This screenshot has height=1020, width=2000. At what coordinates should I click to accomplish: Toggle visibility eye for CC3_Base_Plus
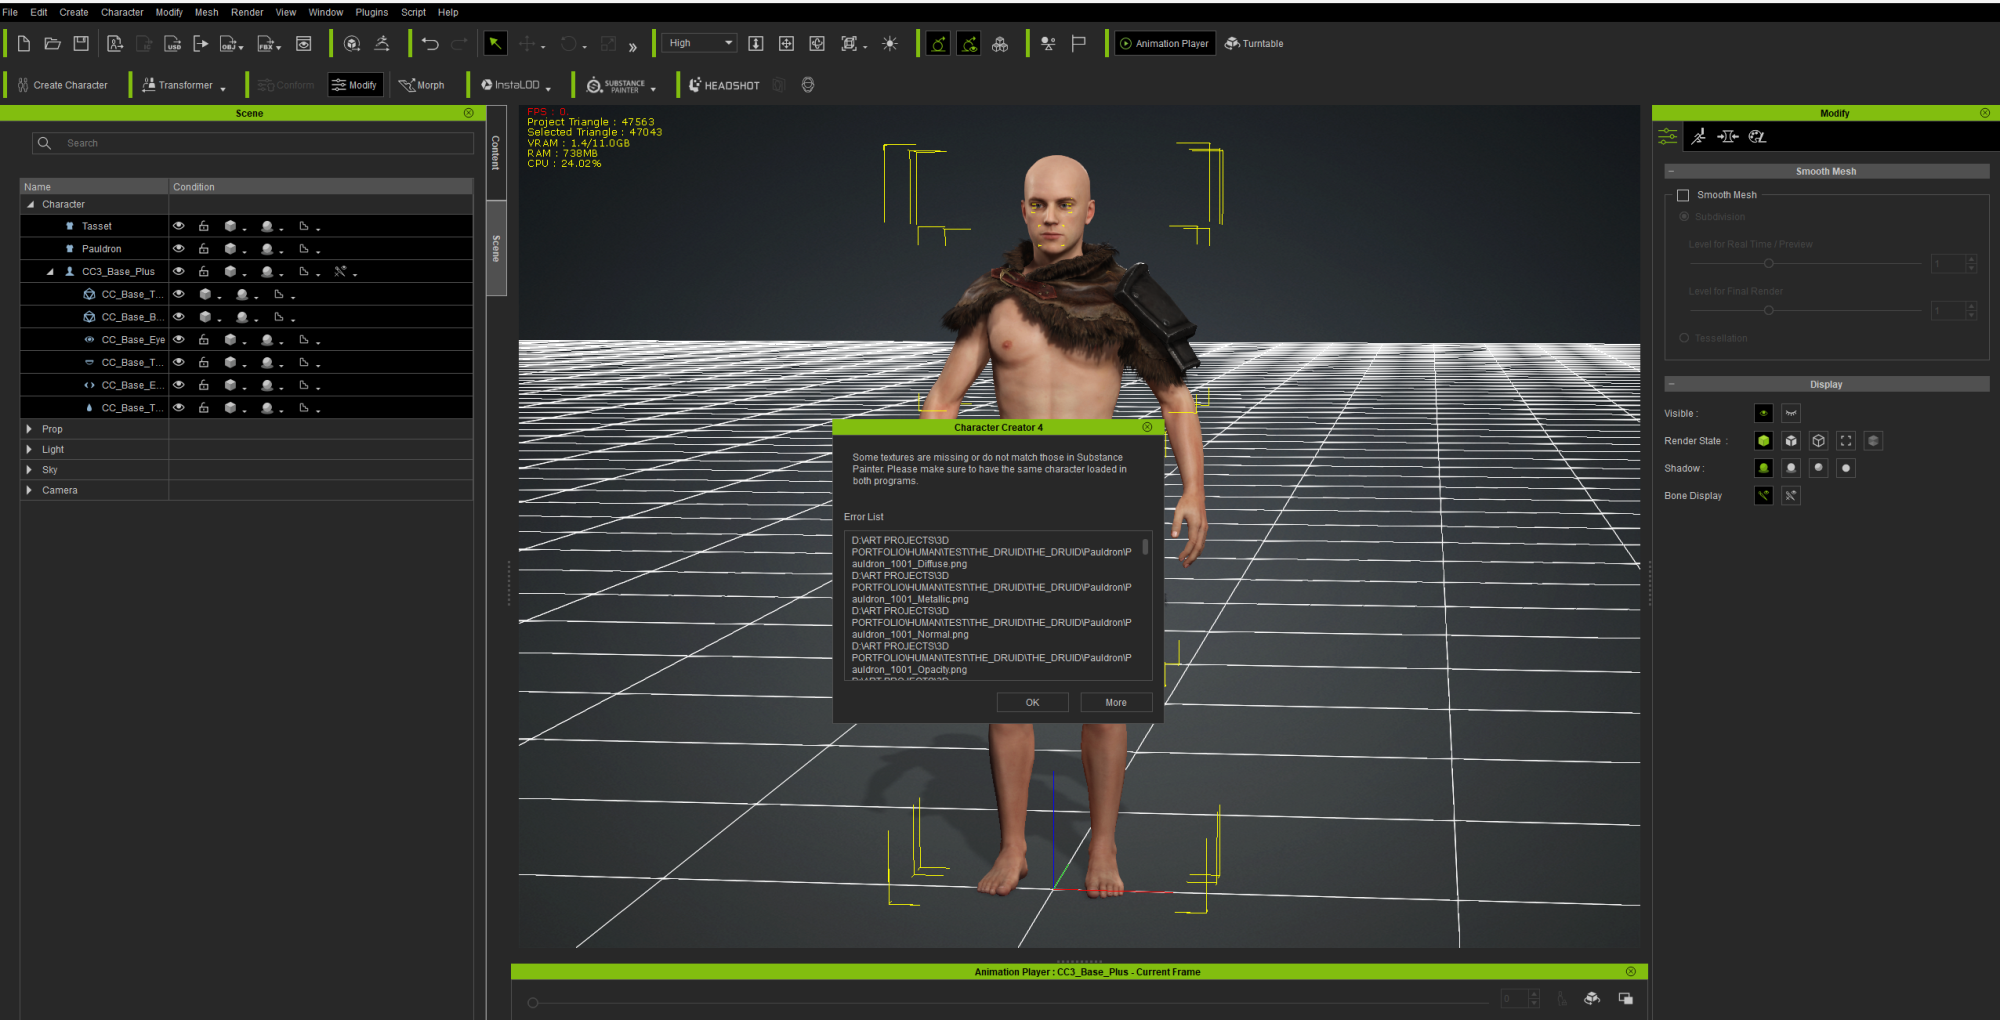point(179,271)
